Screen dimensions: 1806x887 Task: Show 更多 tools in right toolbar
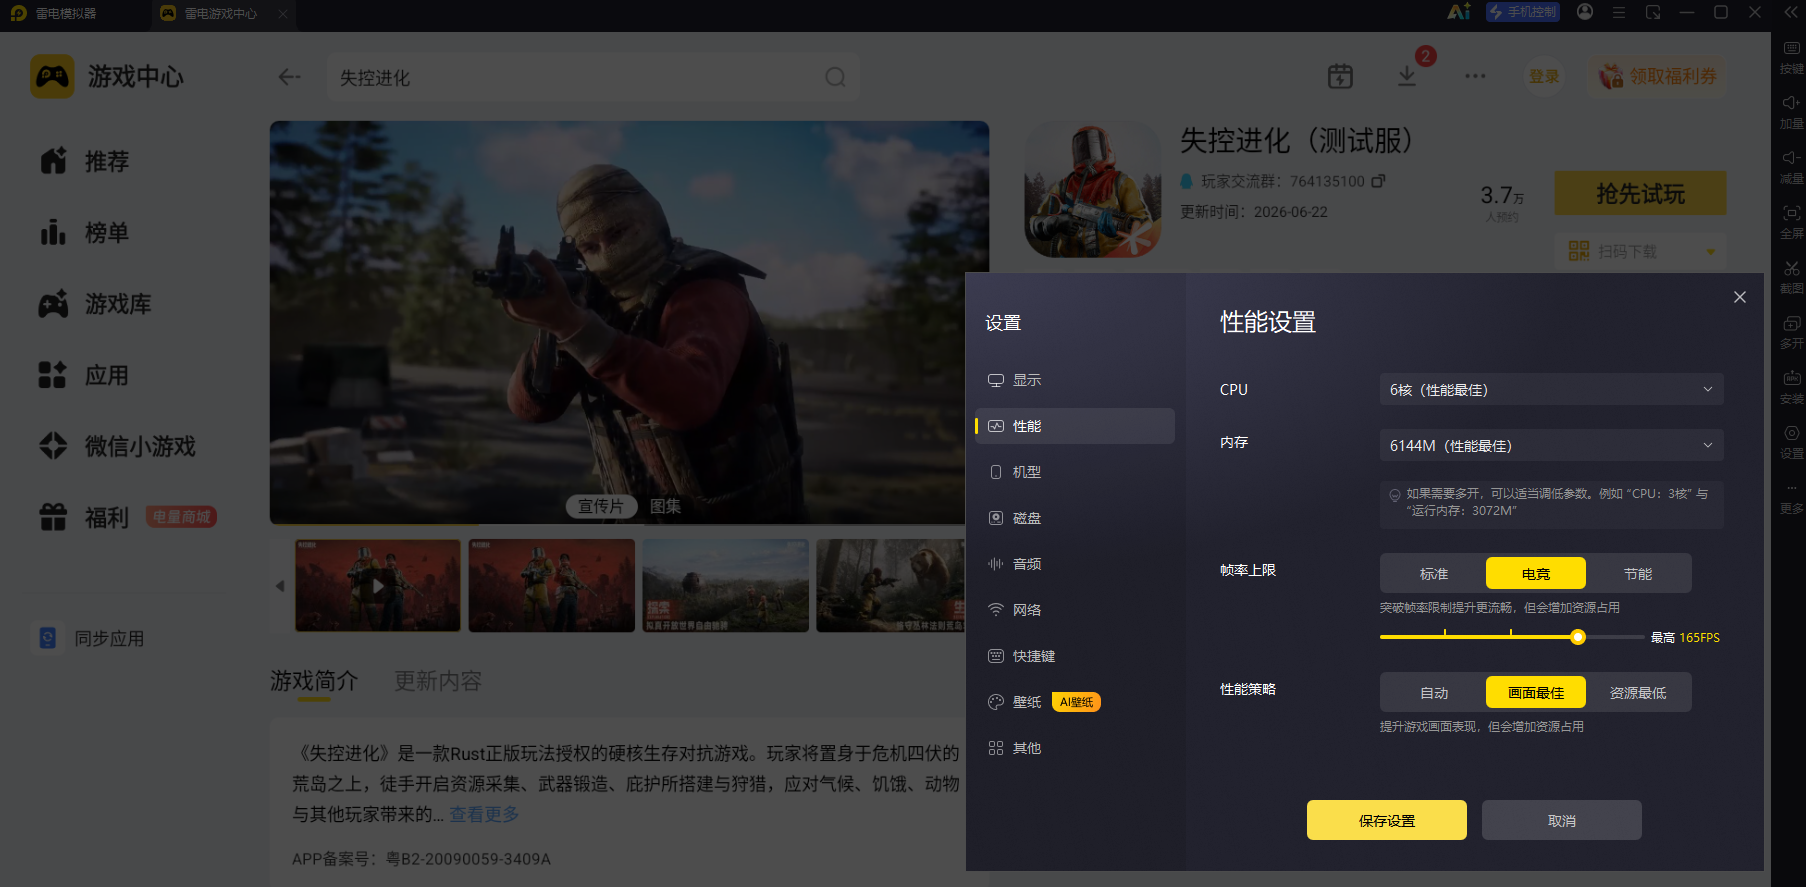[x=1791, y=497]
